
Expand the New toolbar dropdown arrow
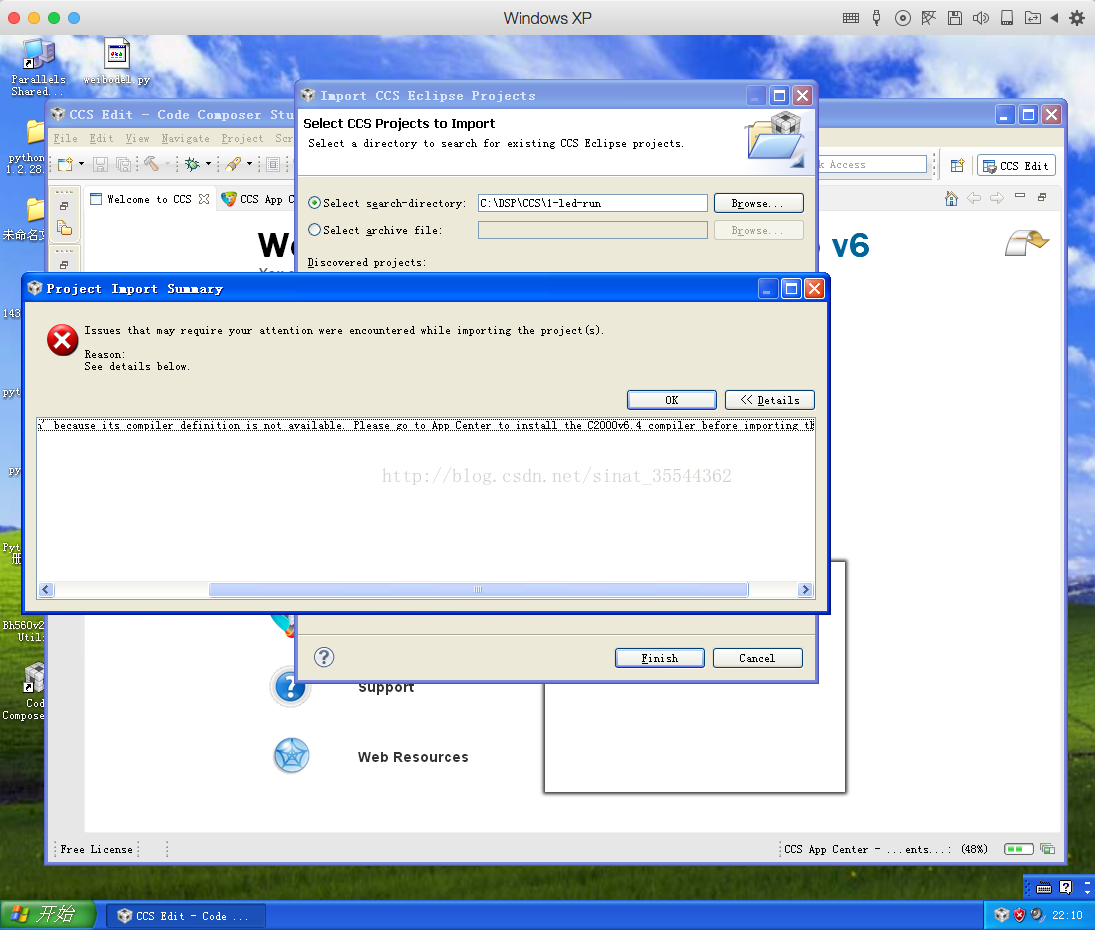click(x=81, y=164)
